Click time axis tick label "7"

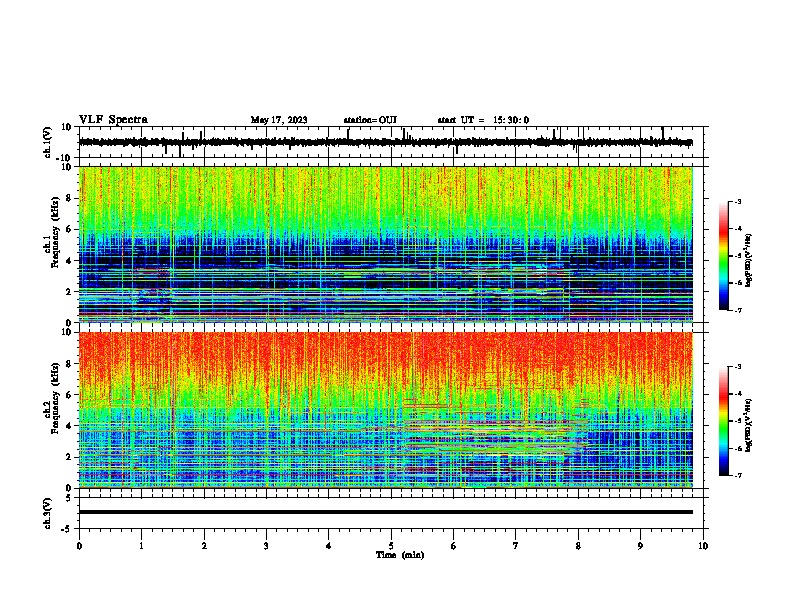coord(516,546)
